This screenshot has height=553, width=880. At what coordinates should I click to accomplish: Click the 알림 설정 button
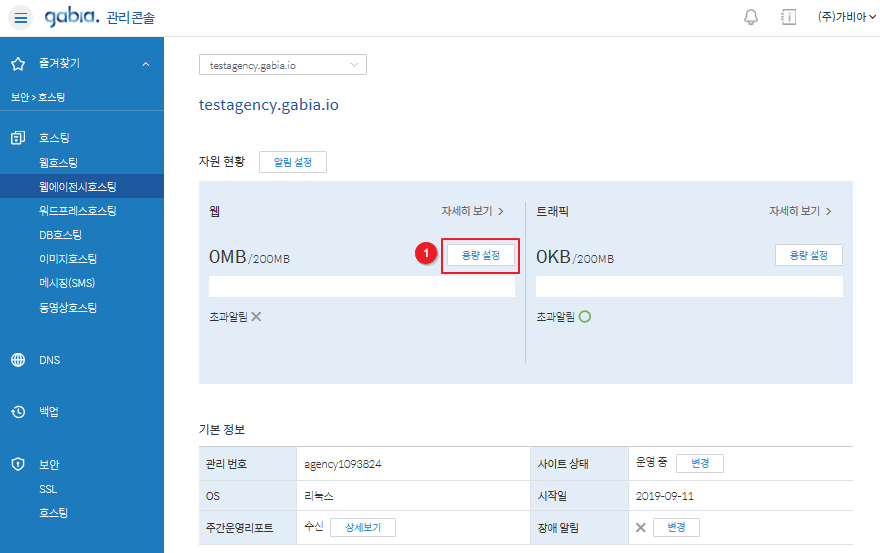coord(292,162)
